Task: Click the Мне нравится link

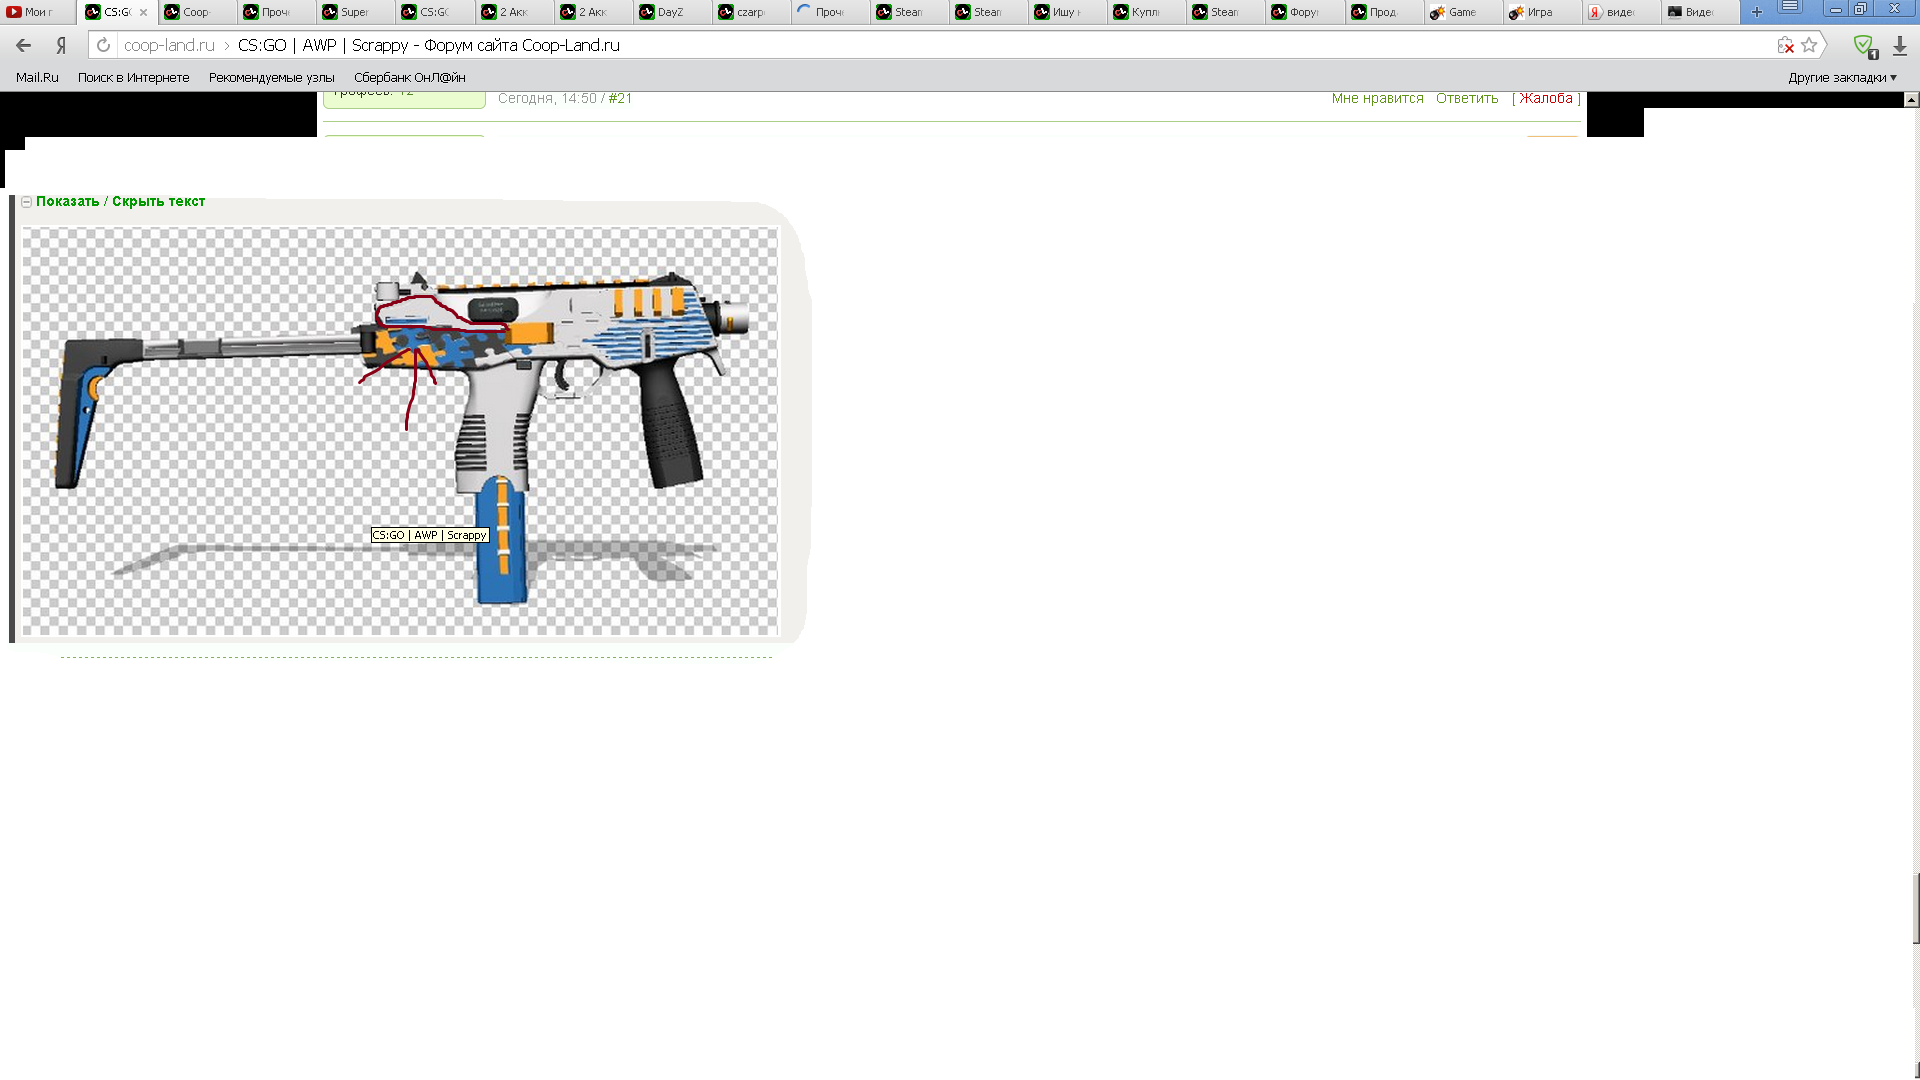Action: pyautogui.click(x=1377, y=98)
